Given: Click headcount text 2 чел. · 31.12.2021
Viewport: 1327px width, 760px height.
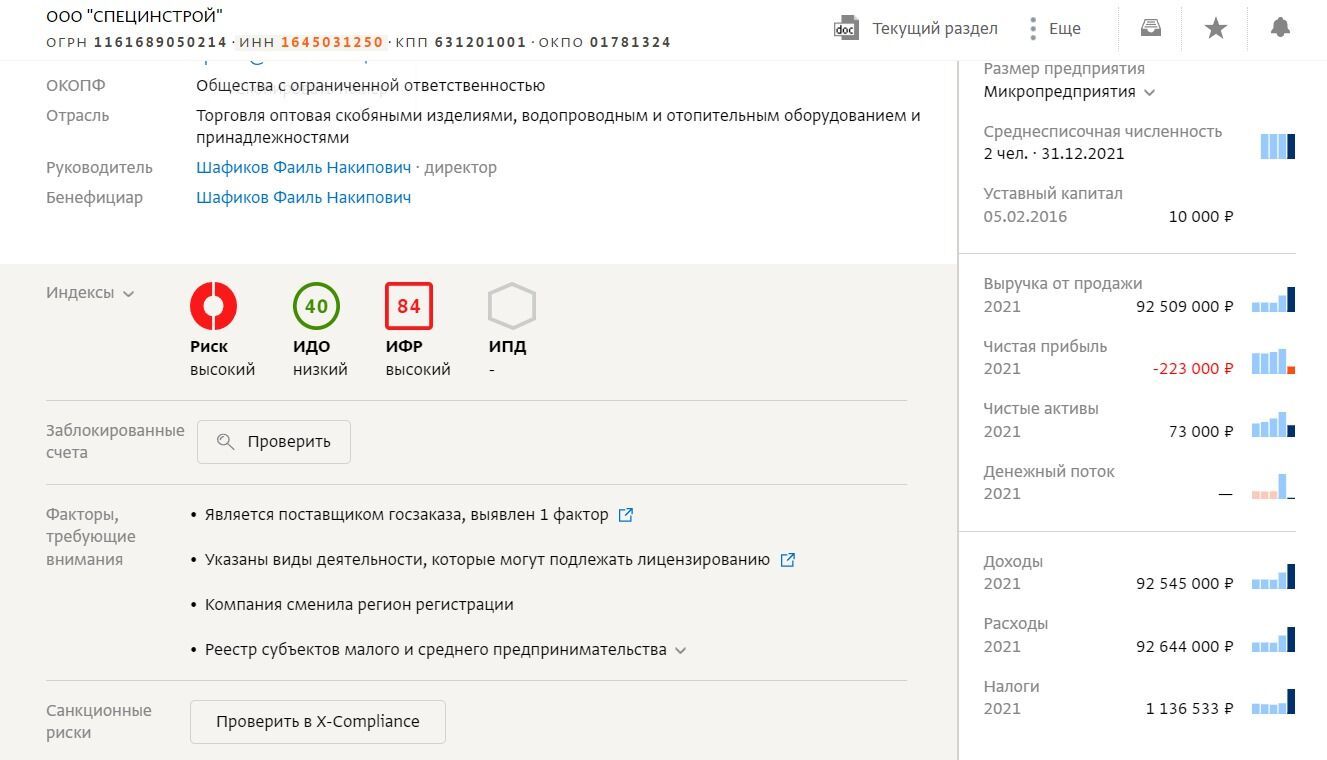Looking at the screenshot, I should [x=1054, y=154].
